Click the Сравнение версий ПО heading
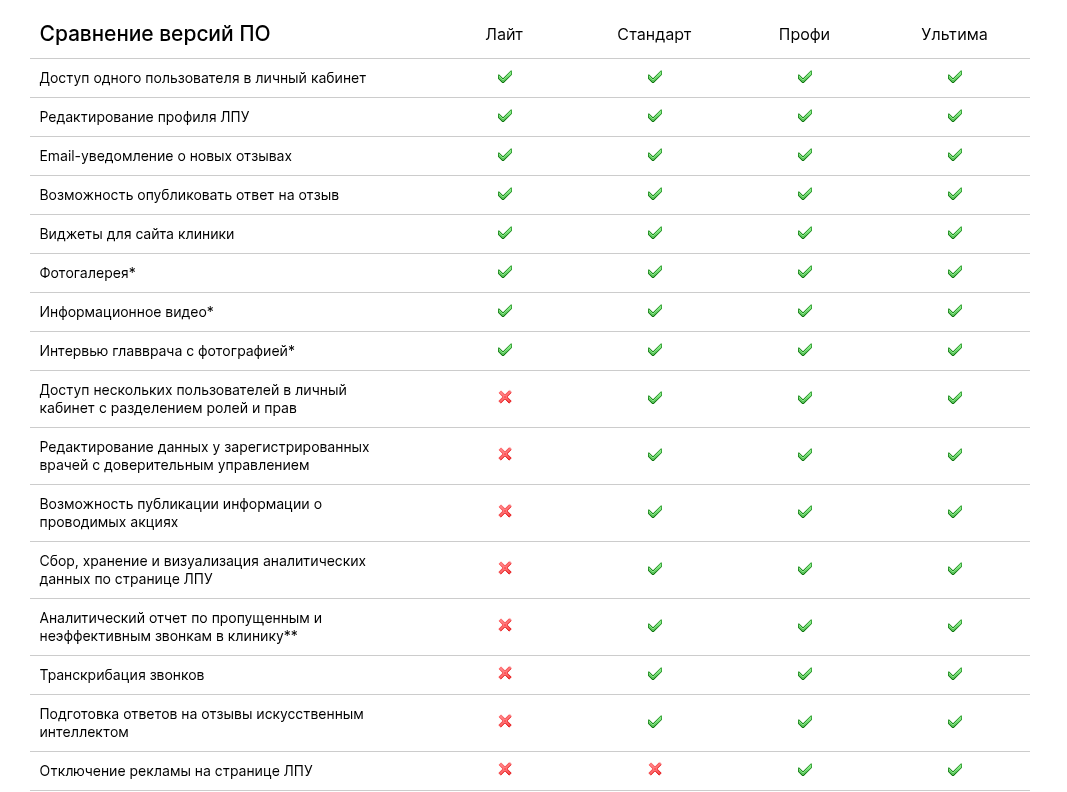1067x792 pixels. coord(154,33)
